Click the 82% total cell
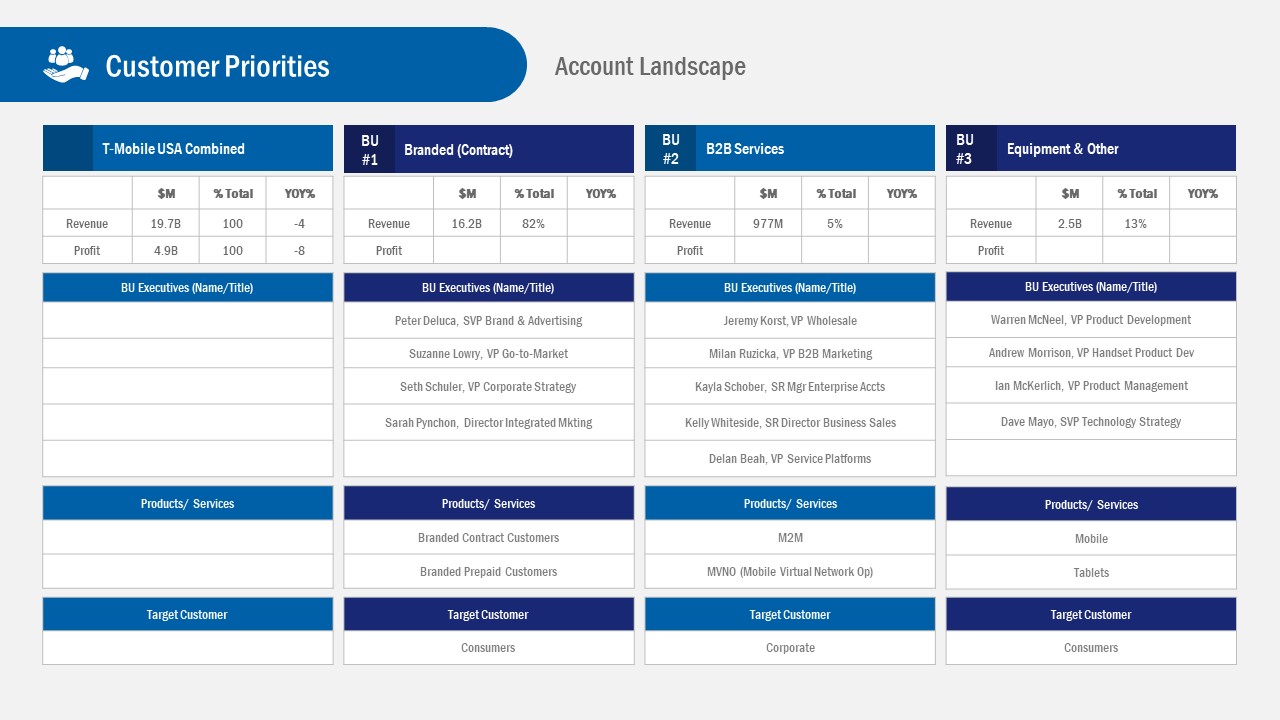This screenshot has width=1280, height=720. (534, 223)
